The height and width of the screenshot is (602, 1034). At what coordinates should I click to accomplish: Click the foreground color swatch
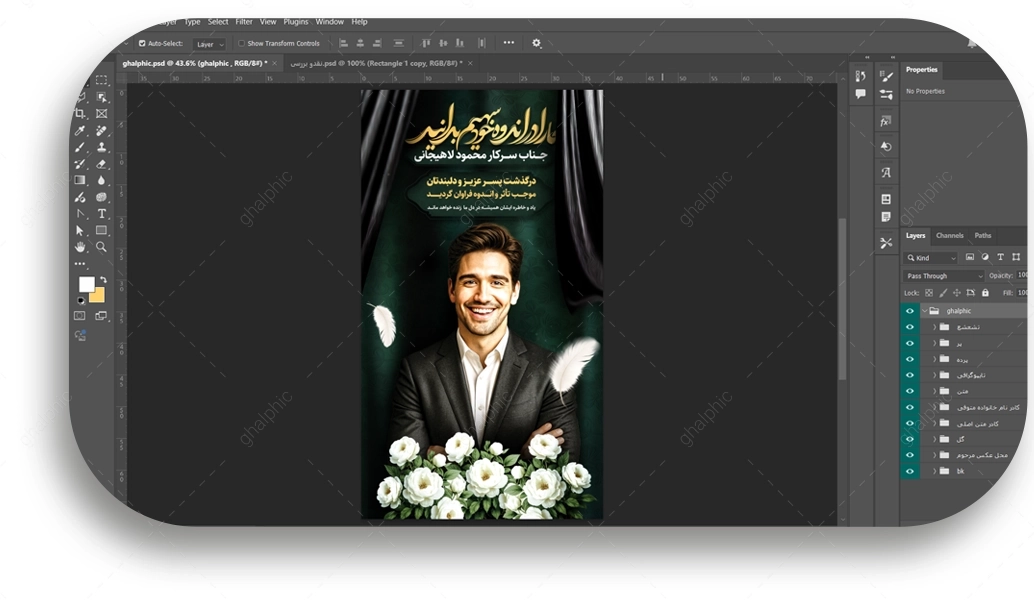click(86, 284)
